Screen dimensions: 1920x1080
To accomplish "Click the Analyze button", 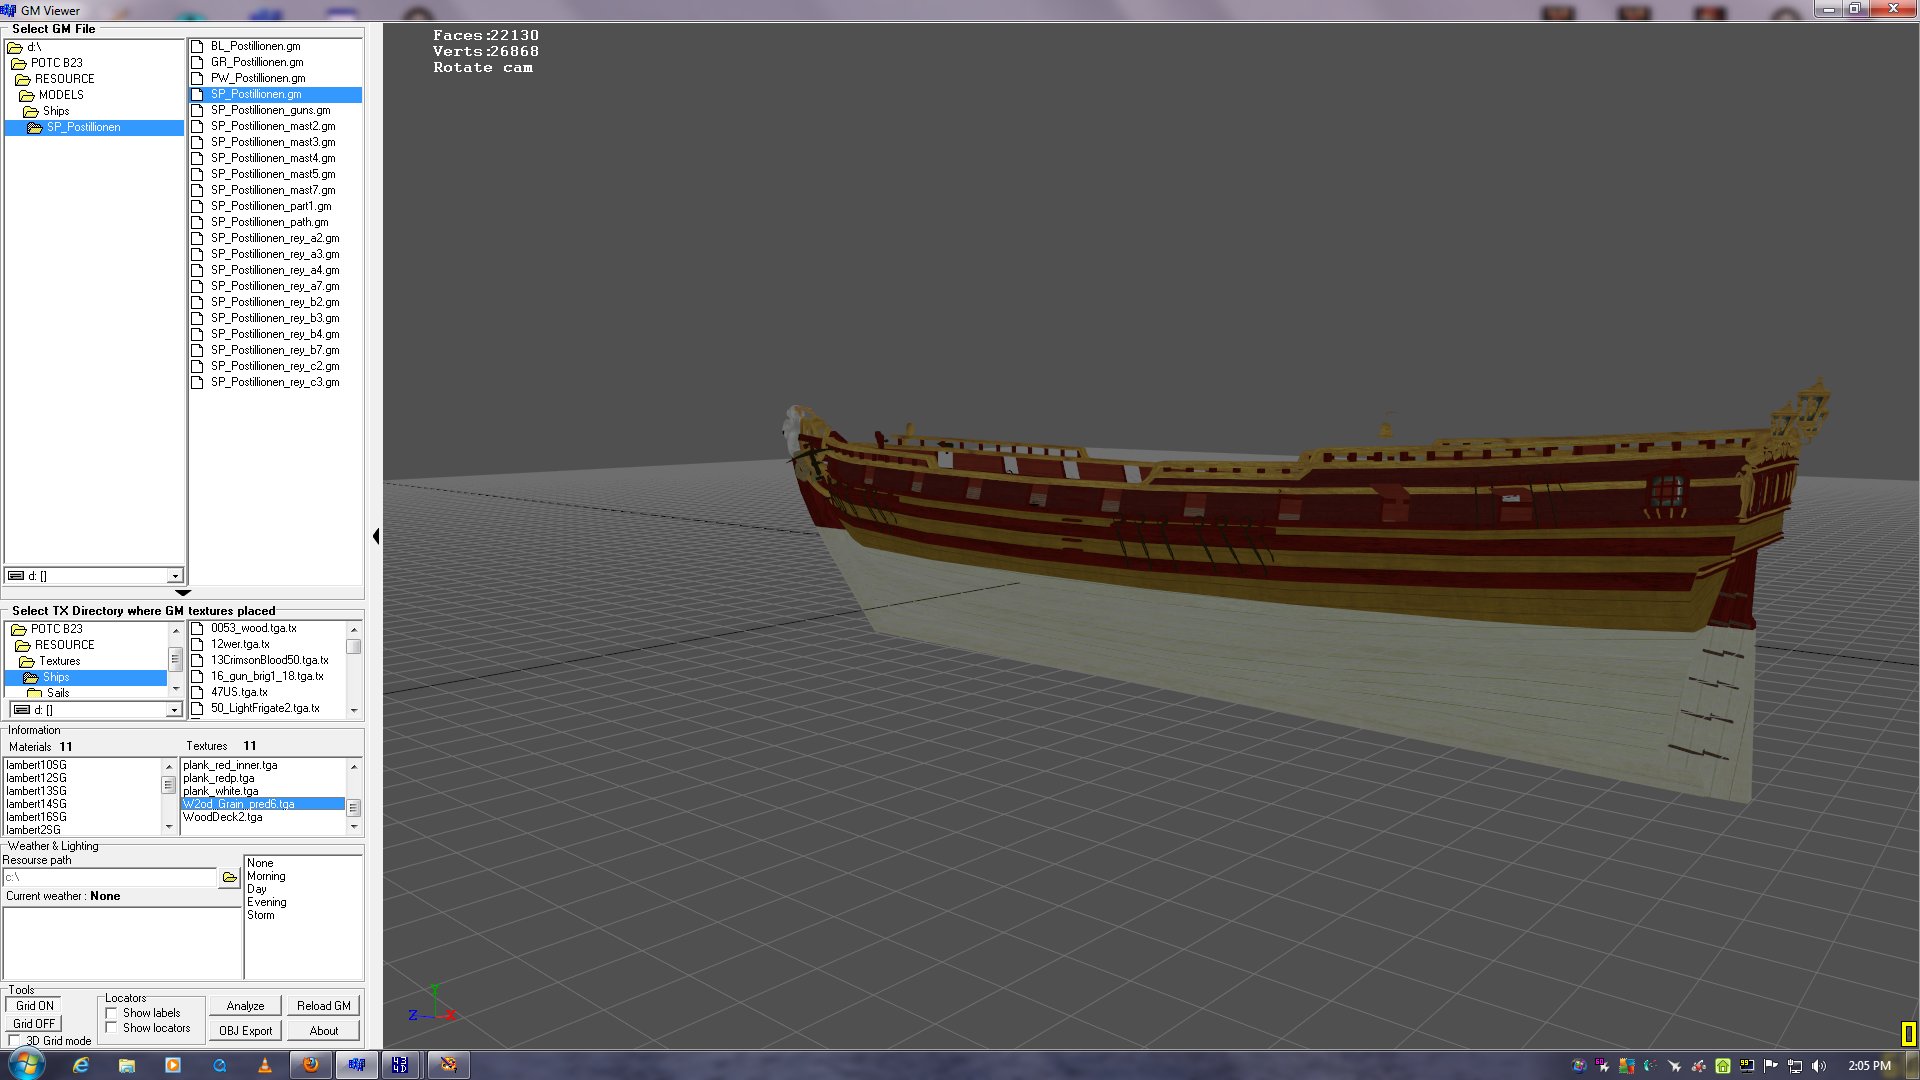I will click(245, 1006).
